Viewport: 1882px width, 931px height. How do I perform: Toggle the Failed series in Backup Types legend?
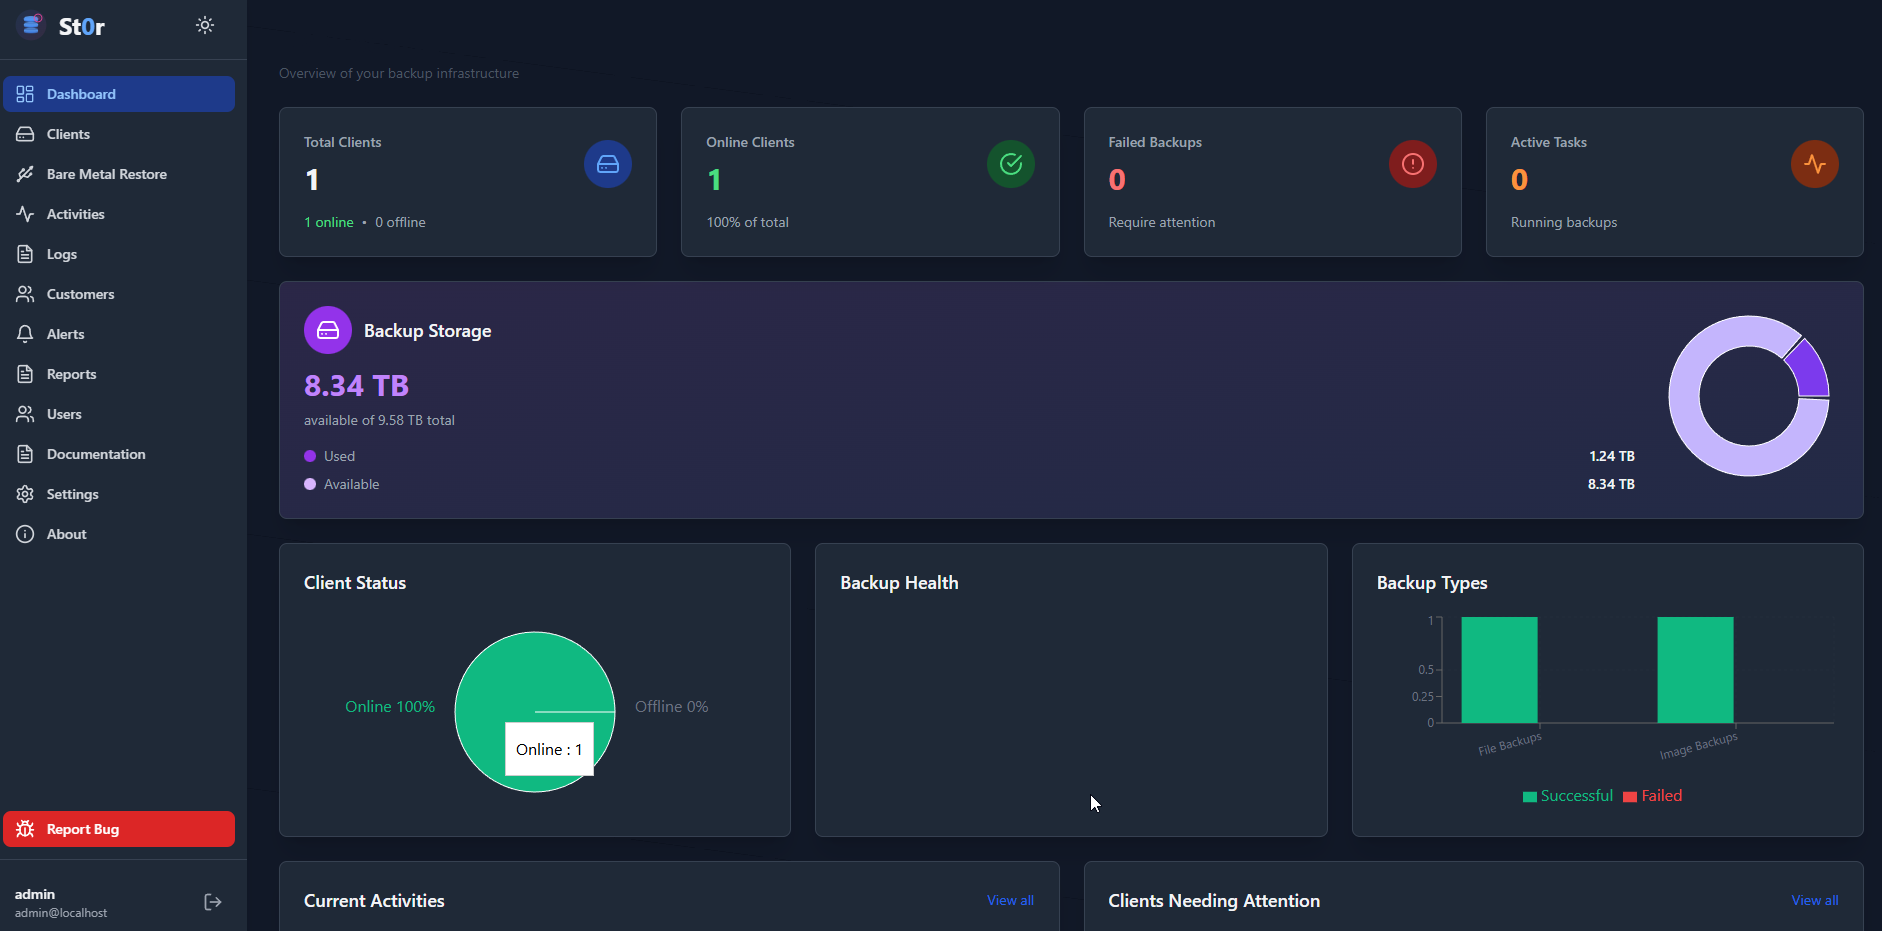pyautogui.click(x=1653, y=795)
